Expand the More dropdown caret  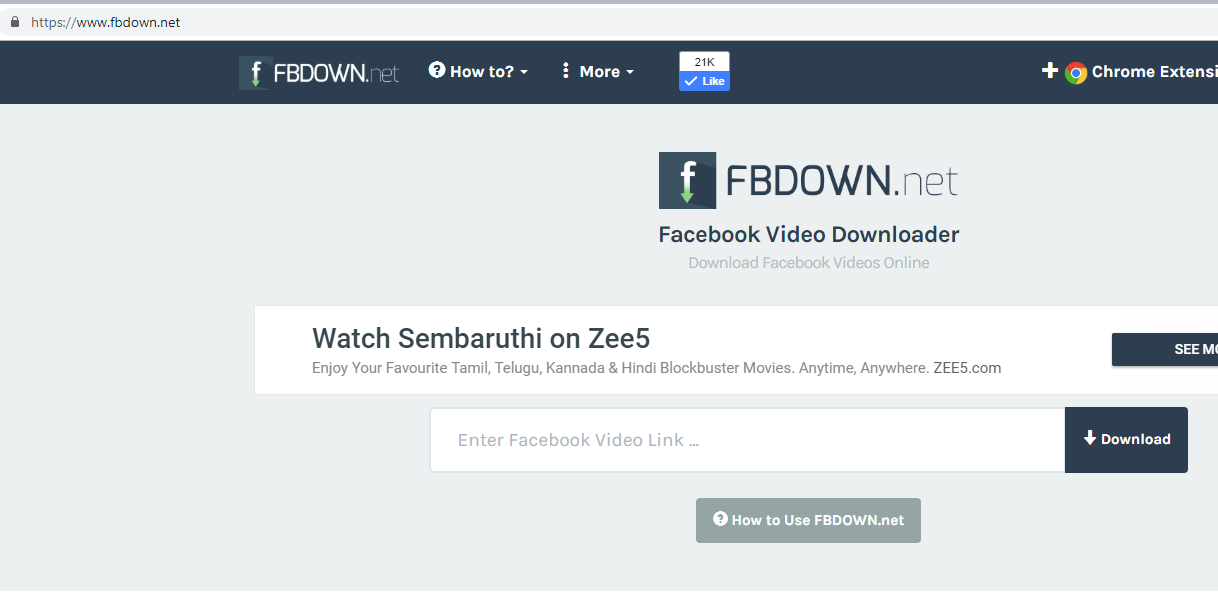coord(630,72)
